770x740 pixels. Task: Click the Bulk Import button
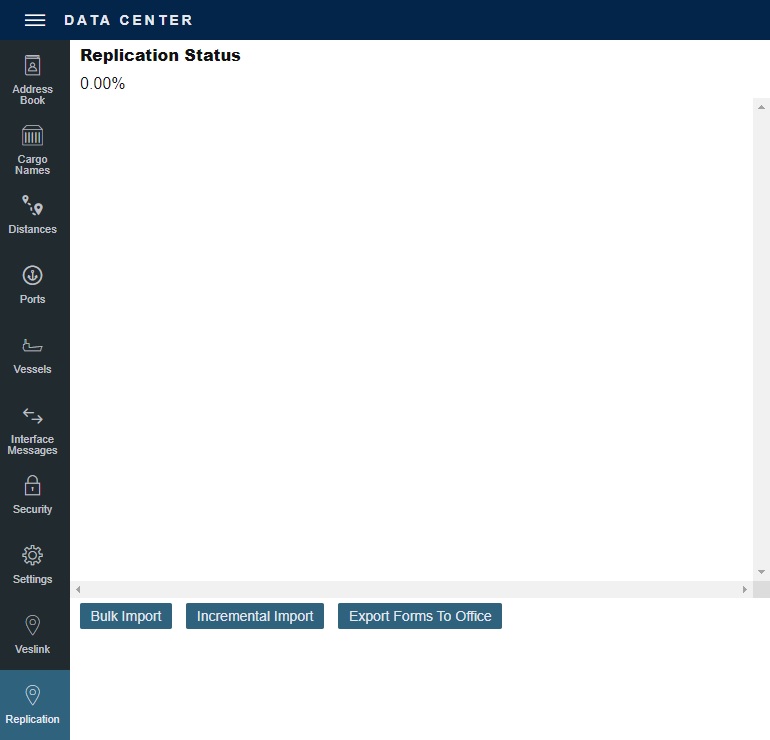(x=126, y=616)
